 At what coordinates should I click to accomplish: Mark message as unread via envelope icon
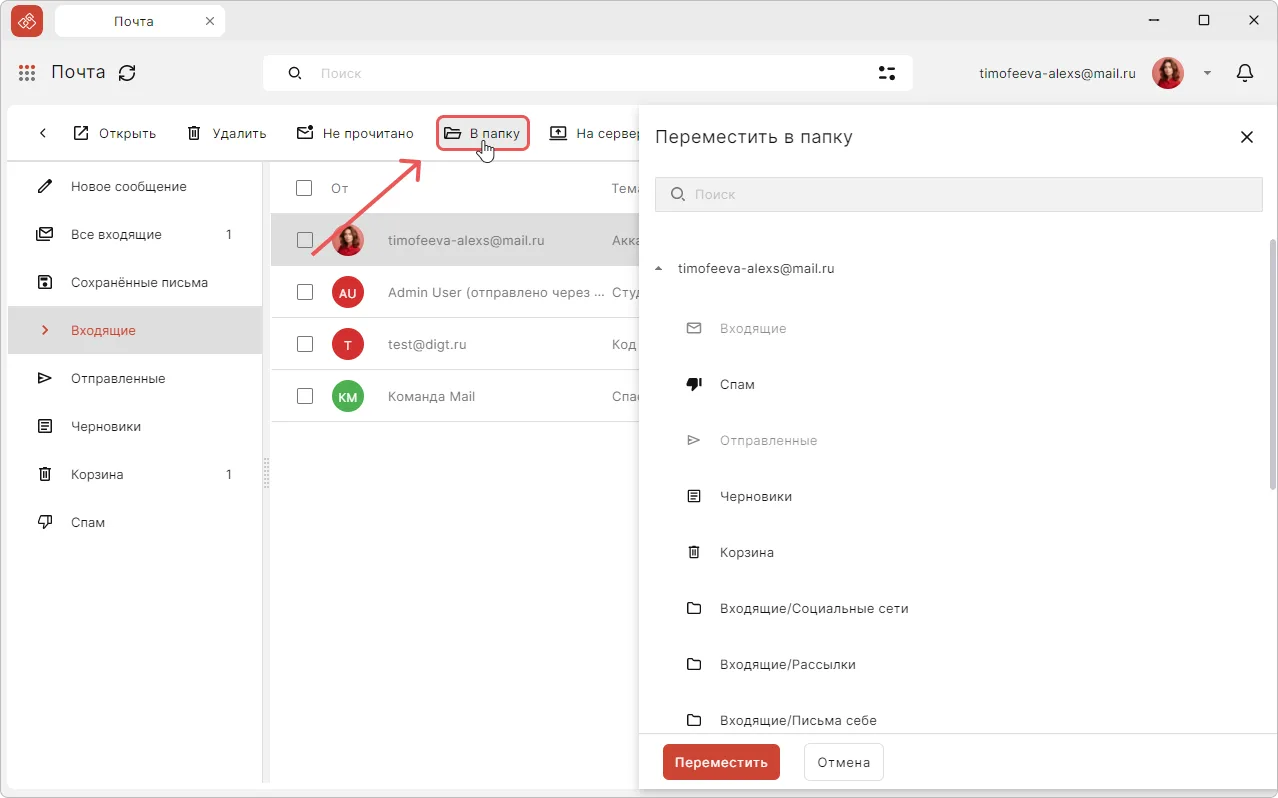coord(305,134)
